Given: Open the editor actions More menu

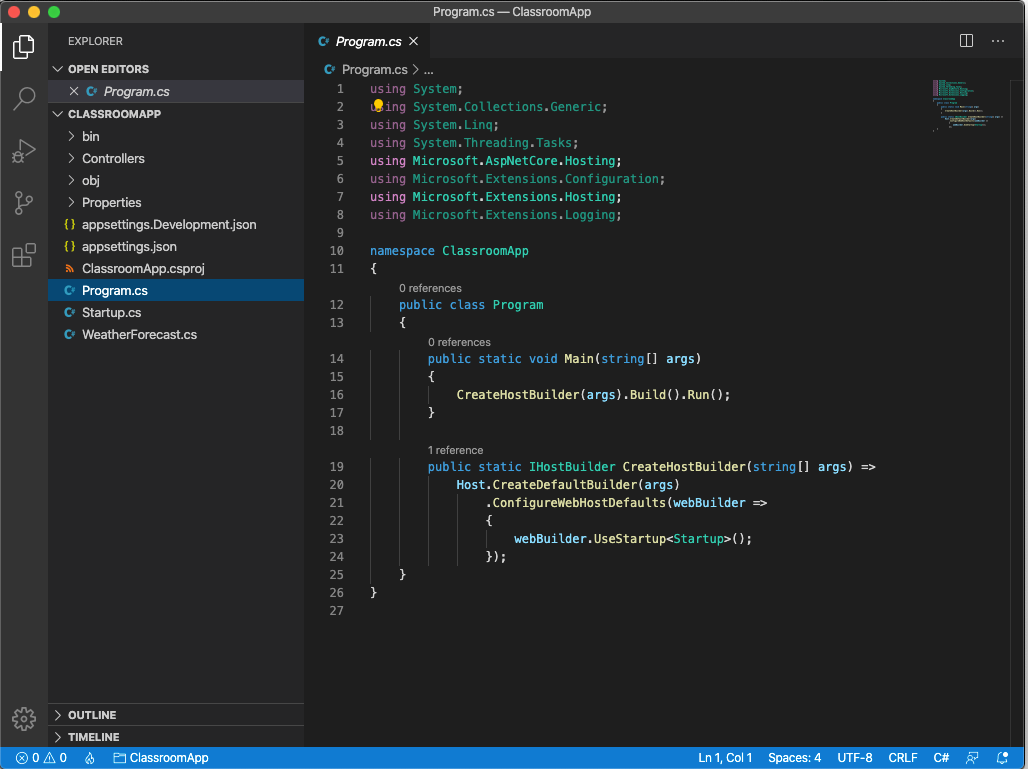Looking at the screenshot, I should click(997, 41).
